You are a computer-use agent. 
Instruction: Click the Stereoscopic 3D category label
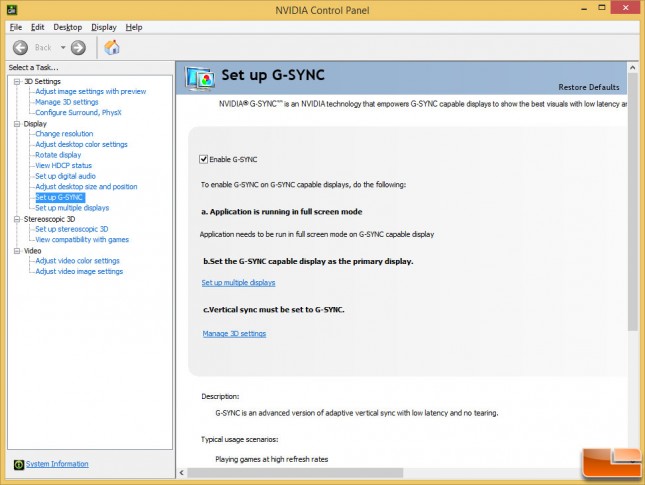pyautogui.click(x=49, y=219)
